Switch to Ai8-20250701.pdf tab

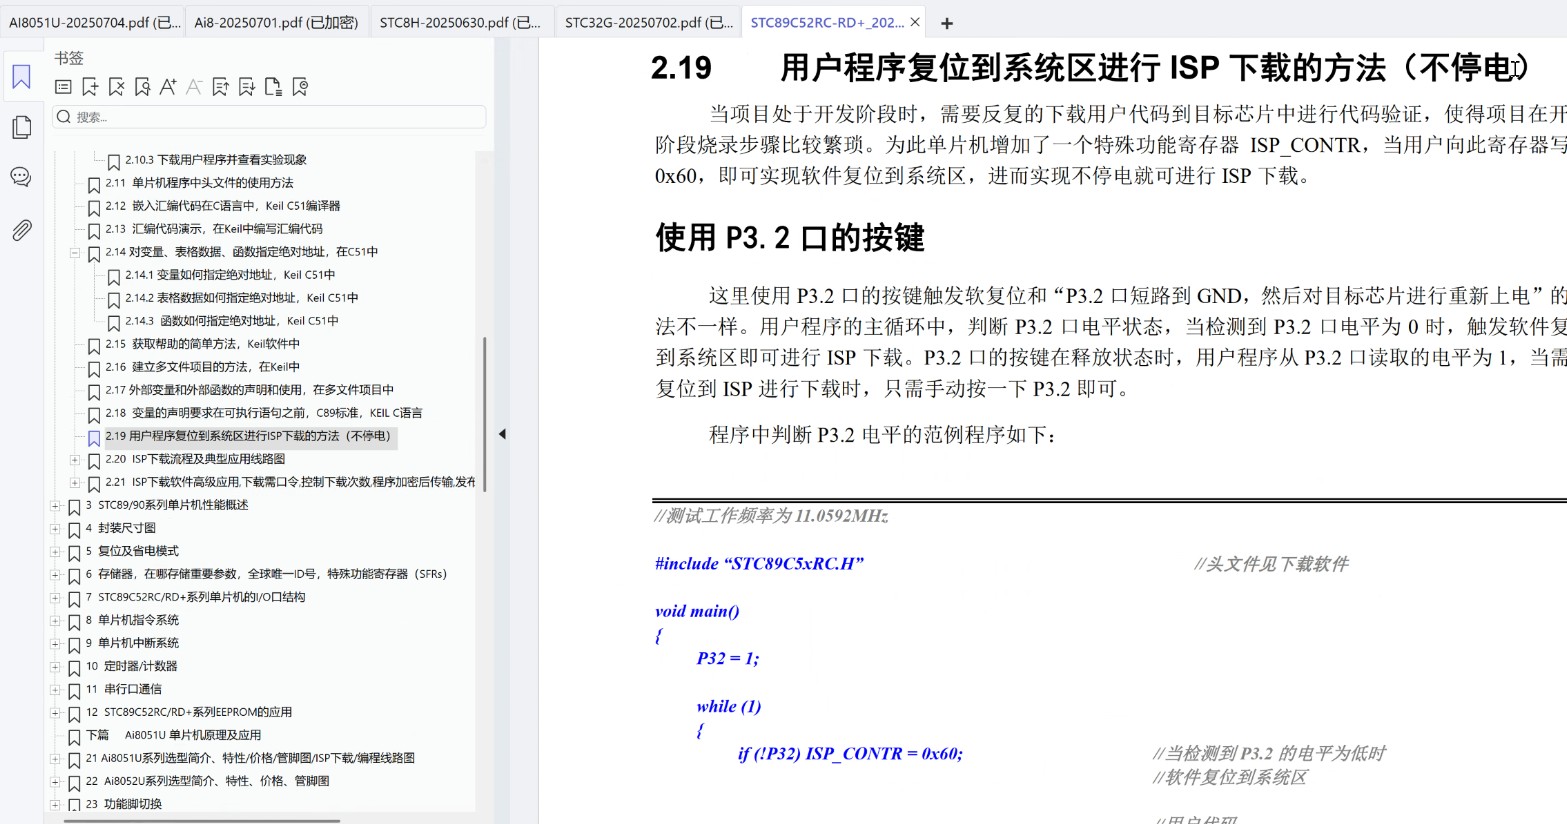click(276, 22)
